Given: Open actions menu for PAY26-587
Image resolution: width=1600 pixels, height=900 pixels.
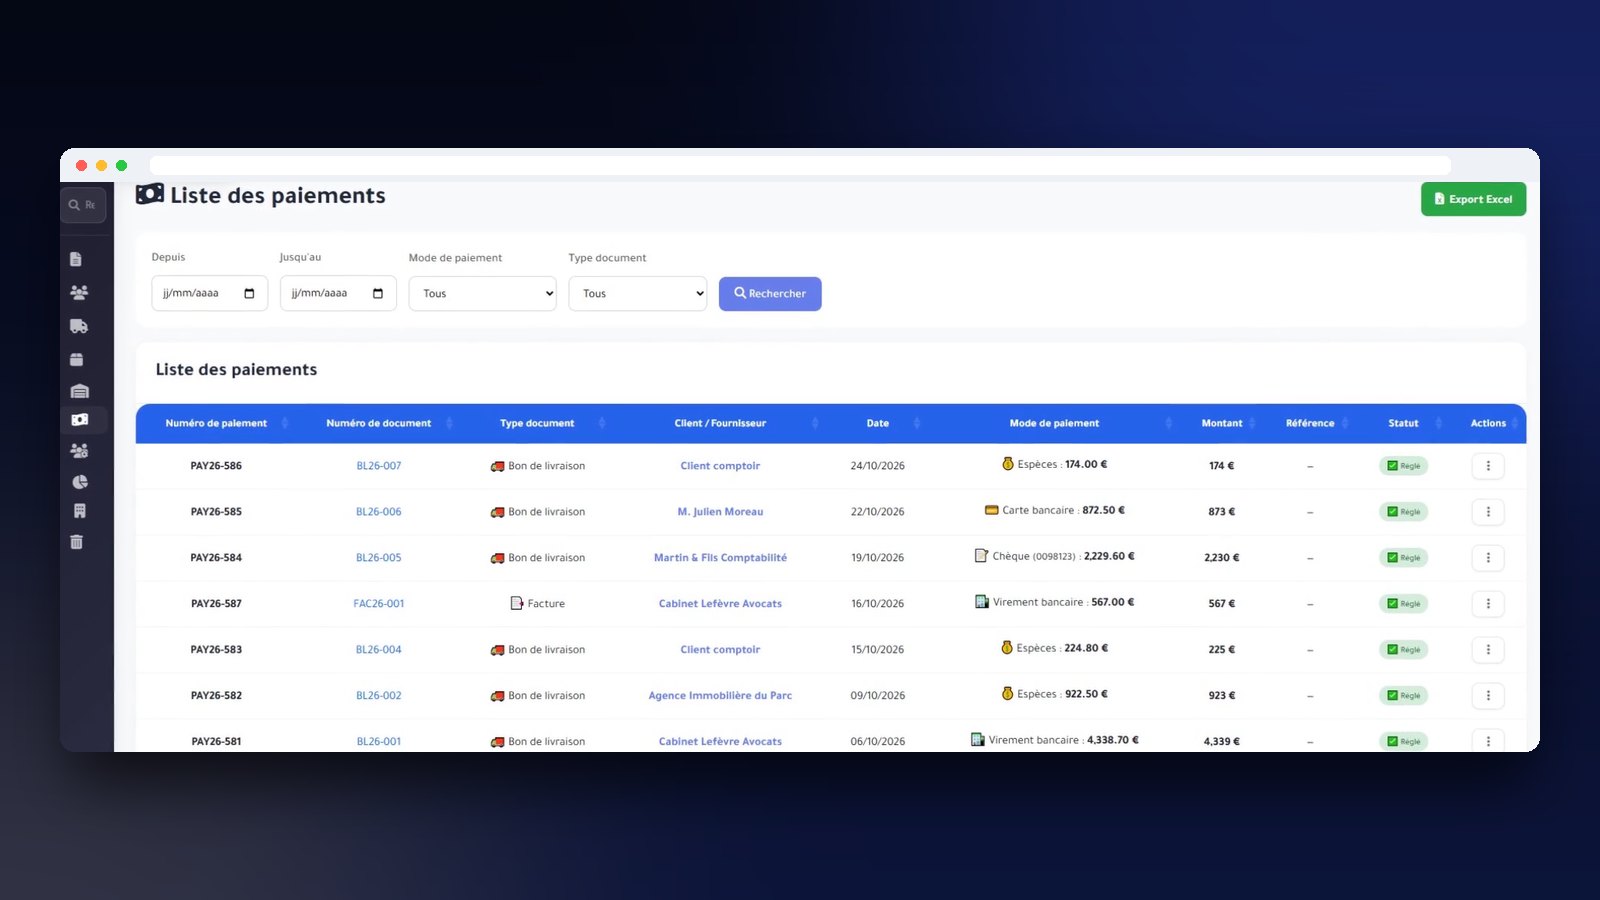Looking at the screenshot, I should coord(1488,604).
